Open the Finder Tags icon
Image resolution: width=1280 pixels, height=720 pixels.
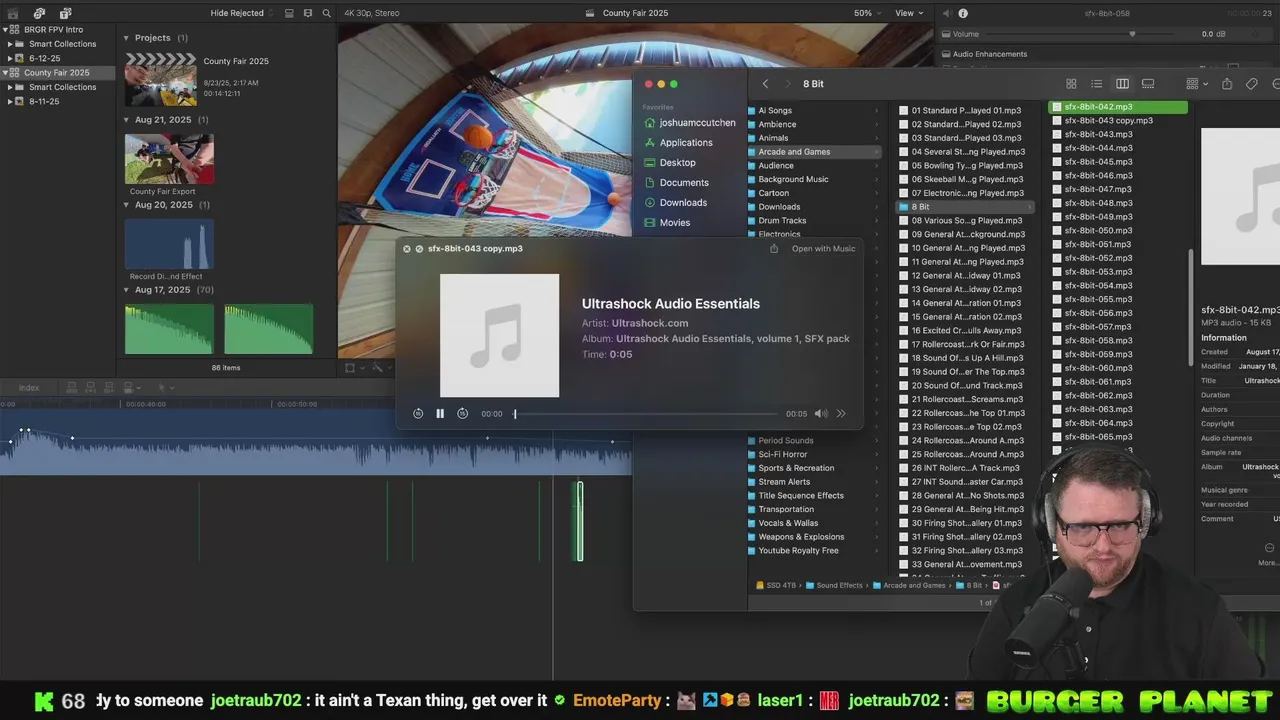[1252, 84]
